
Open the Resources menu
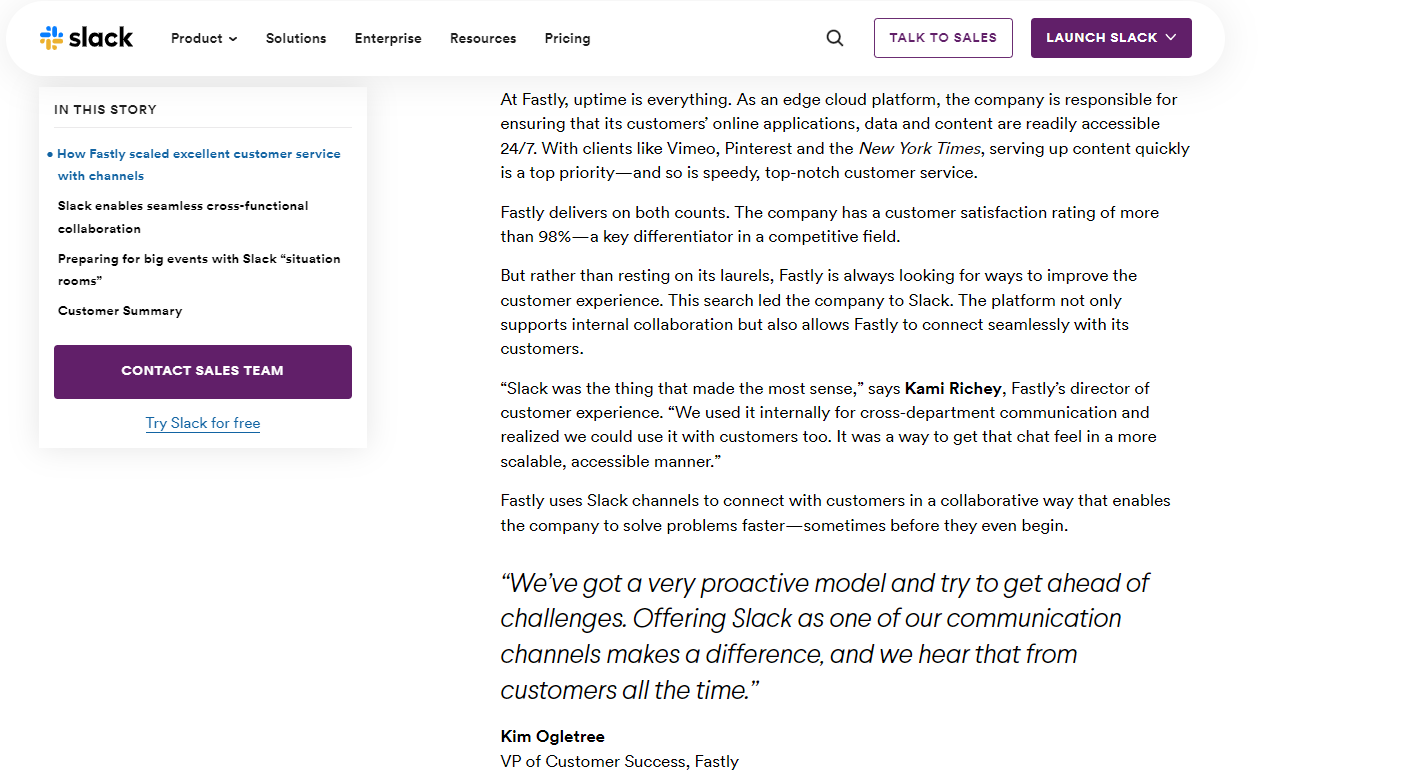(483, 38)
